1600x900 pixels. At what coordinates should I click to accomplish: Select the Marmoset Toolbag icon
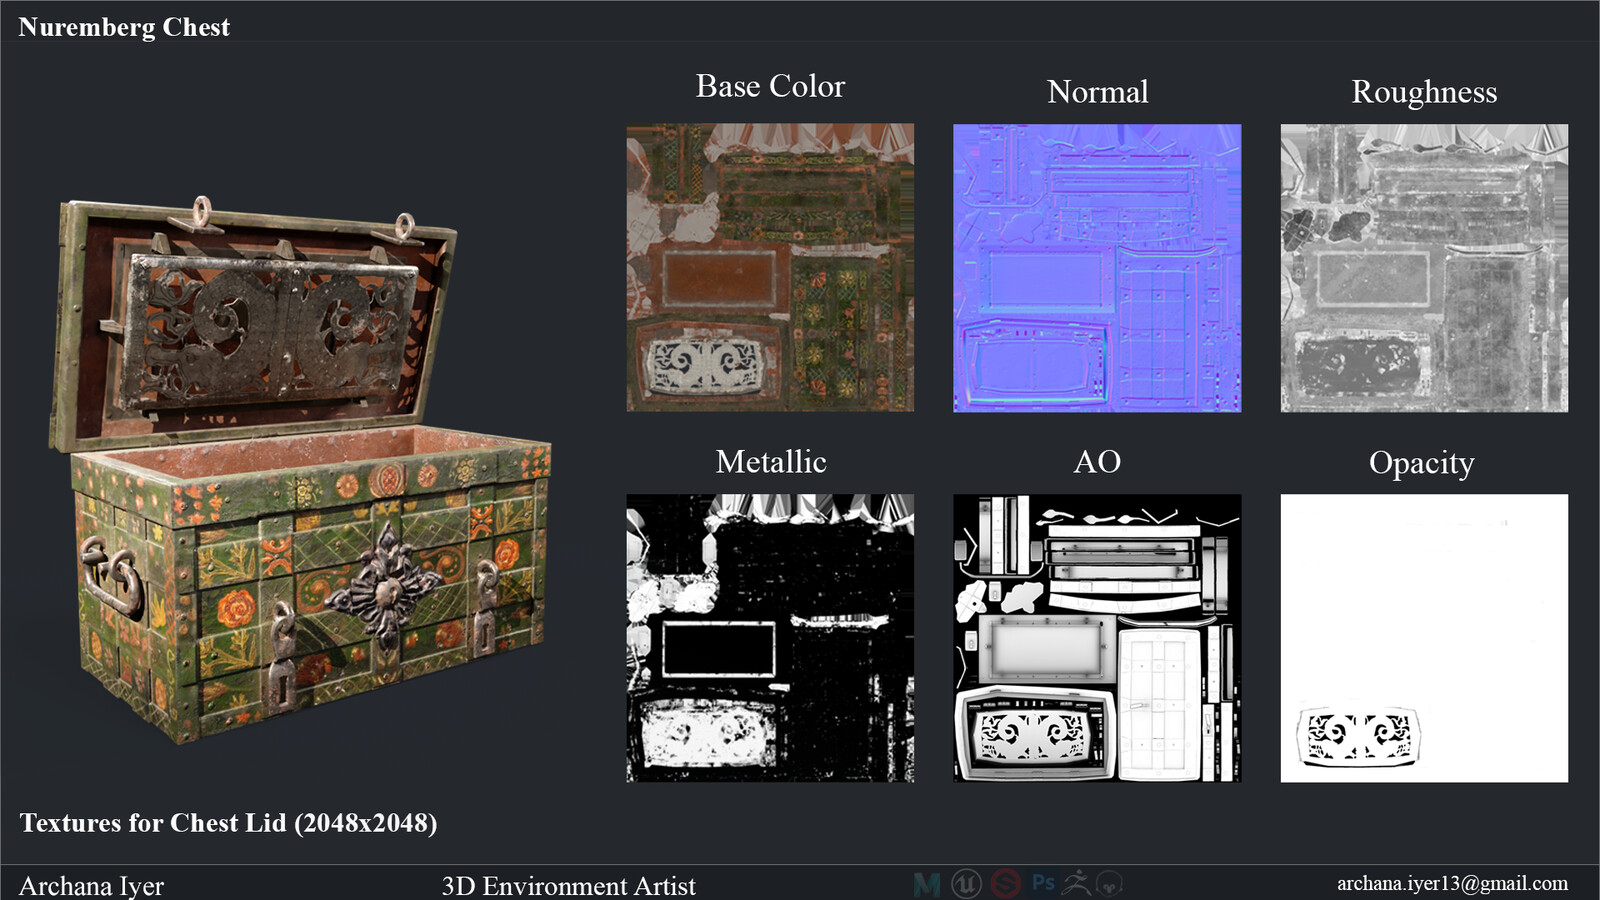tap(1108, 883)
